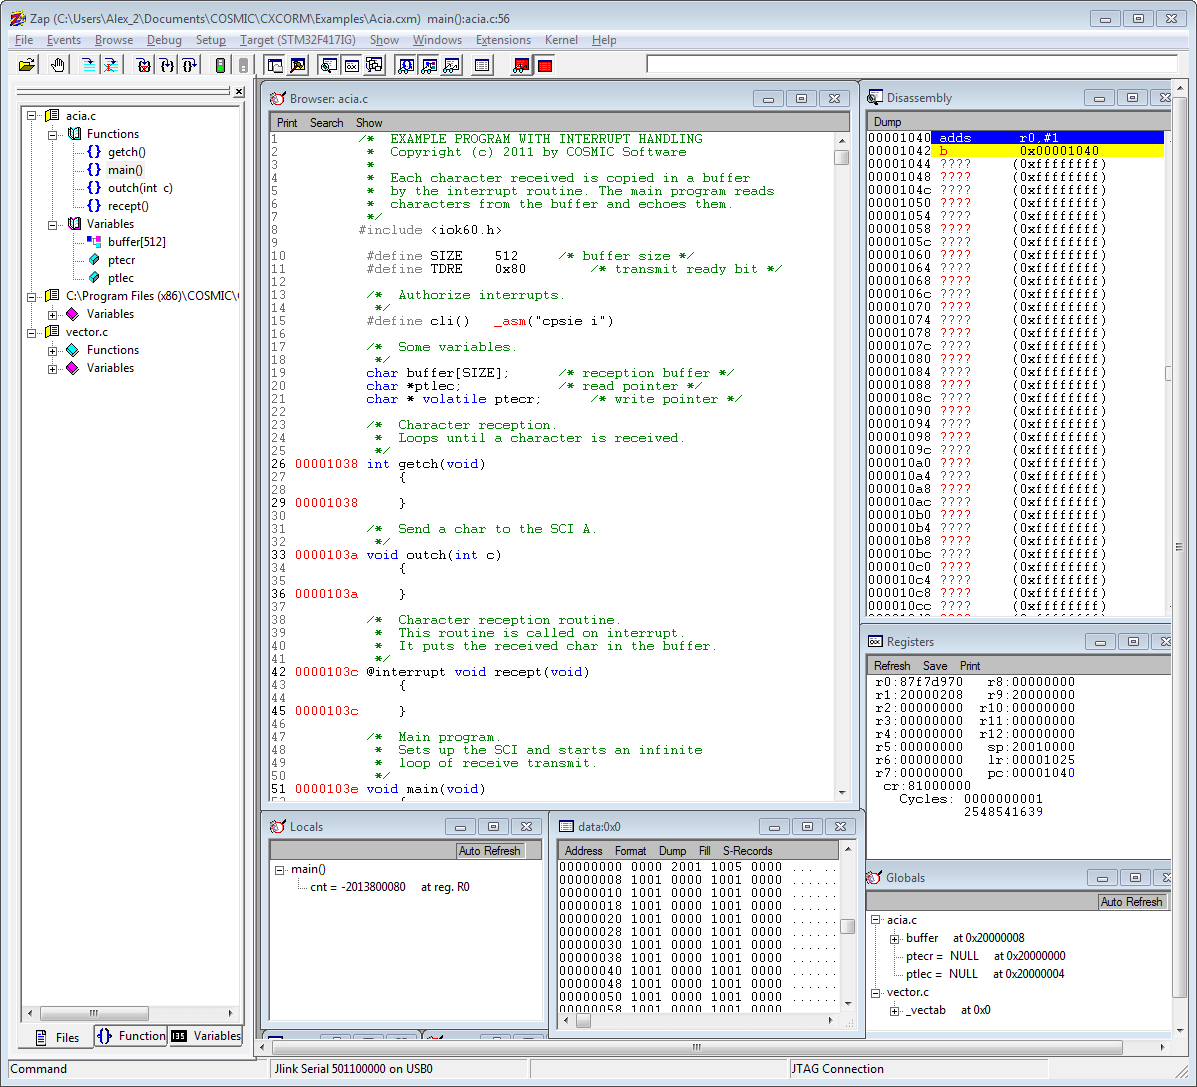Expand the _vectab entry in Globals
The height and width of the screenshot is (1087, 1197).
pyautogui.click(x=894, y=1011)
